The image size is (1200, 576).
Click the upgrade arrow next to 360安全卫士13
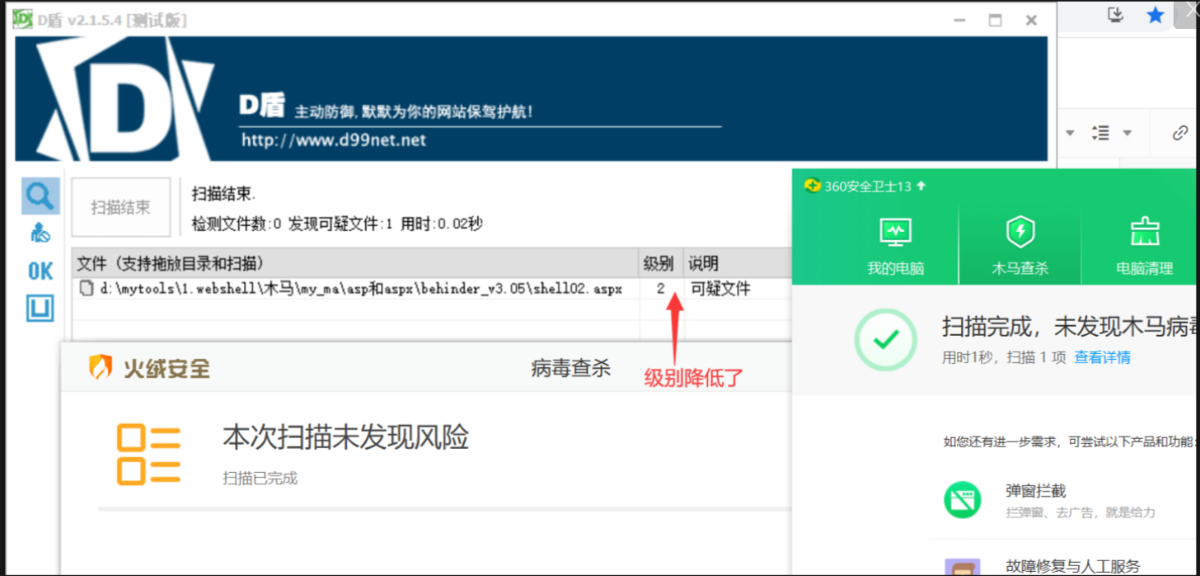tap(921, 186)
